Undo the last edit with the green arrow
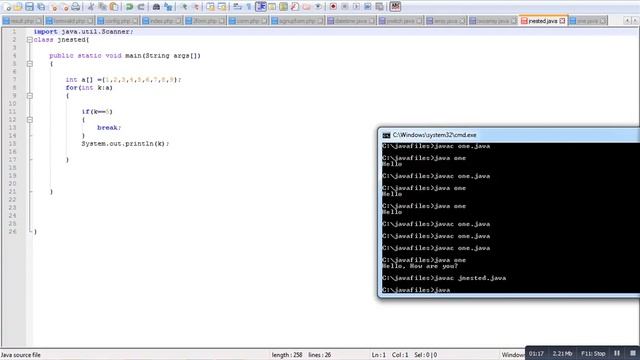Viewport: 640px width, 360px height. point(129,7)
